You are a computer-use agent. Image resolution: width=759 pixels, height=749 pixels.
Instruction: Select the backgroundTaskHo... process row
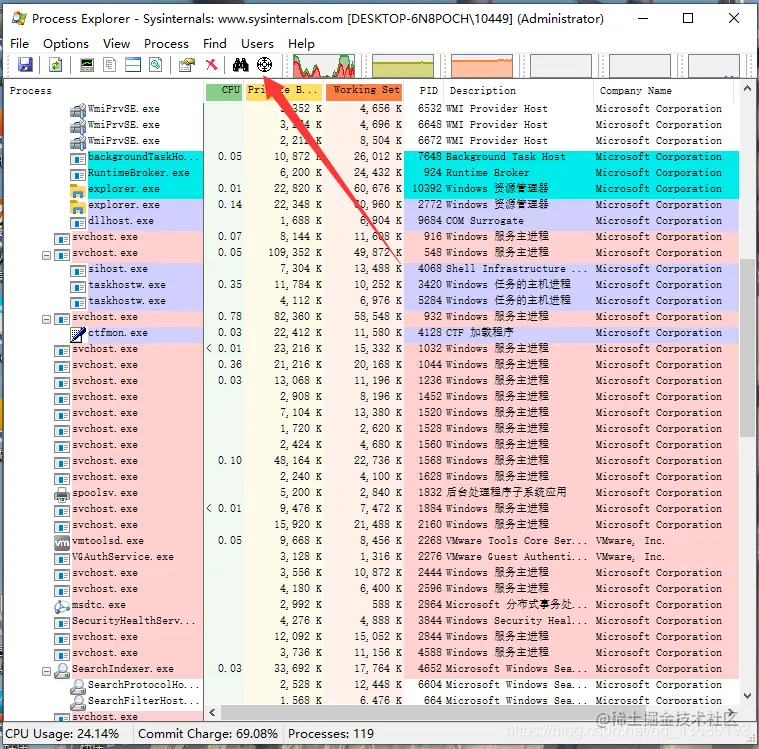point(371,157)
